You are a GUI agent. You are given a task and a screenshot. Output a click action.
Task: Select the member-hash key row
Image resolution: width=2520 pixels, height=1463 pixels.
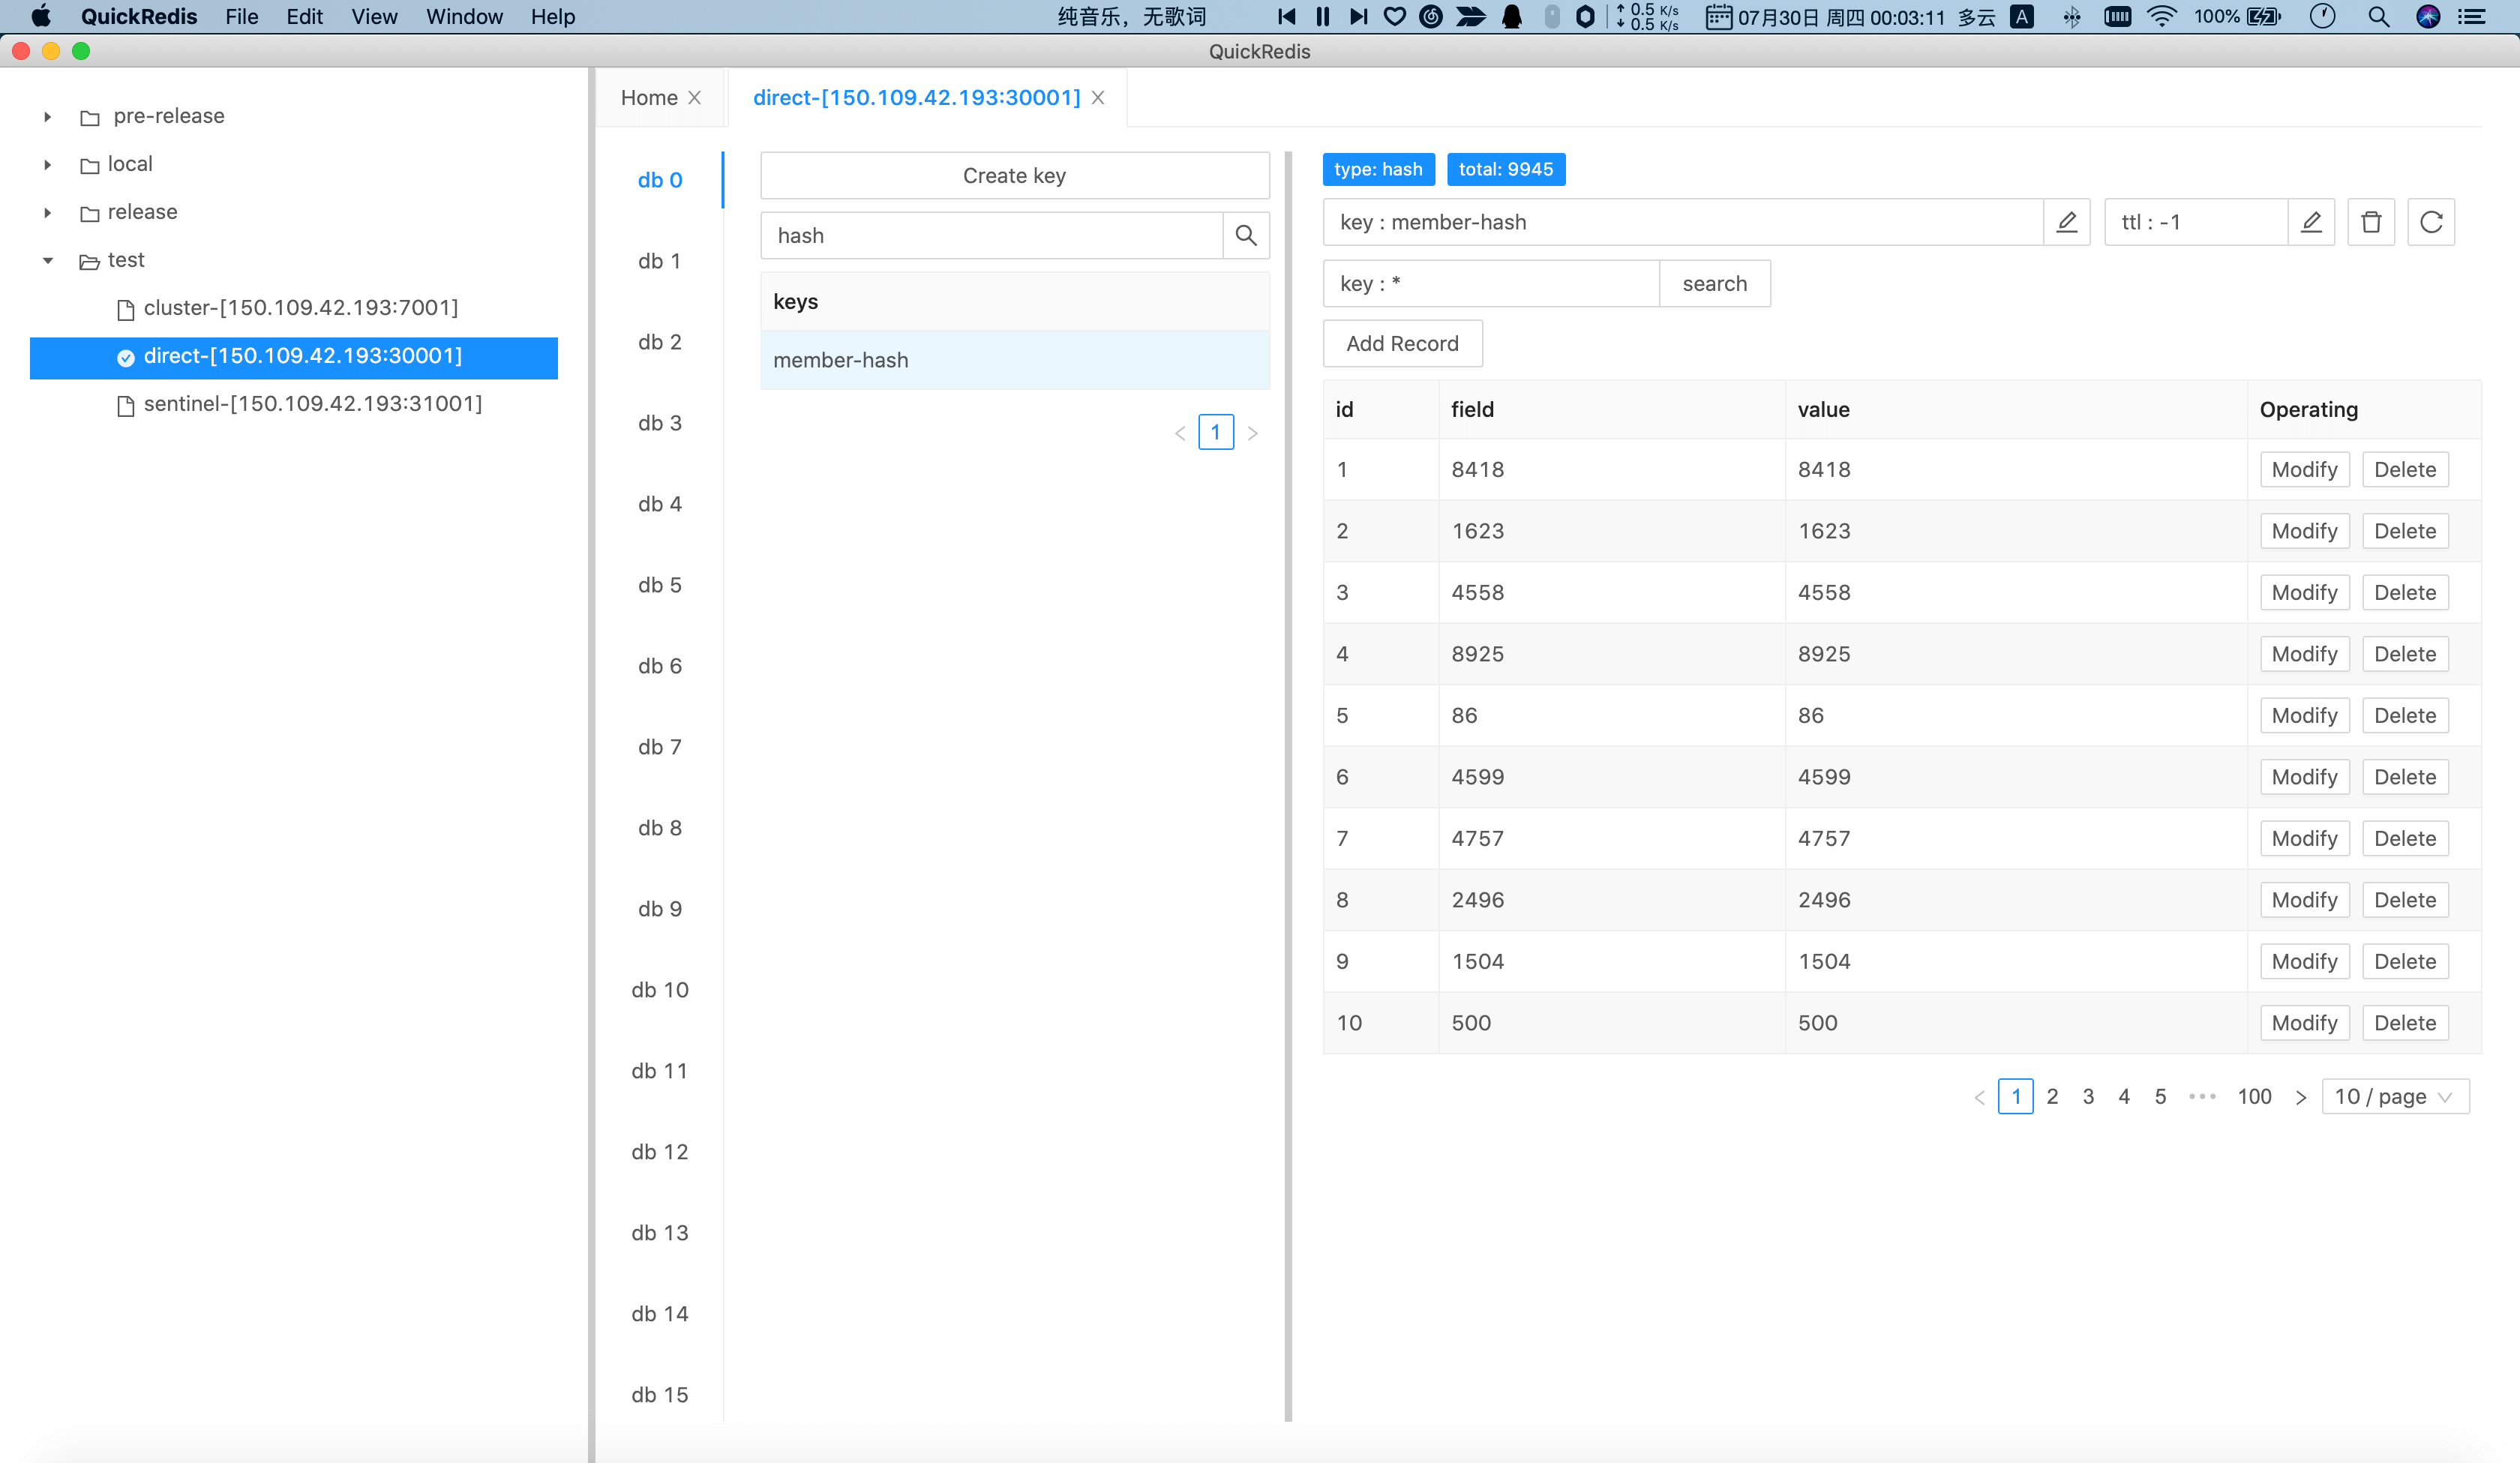point(1013,360)
